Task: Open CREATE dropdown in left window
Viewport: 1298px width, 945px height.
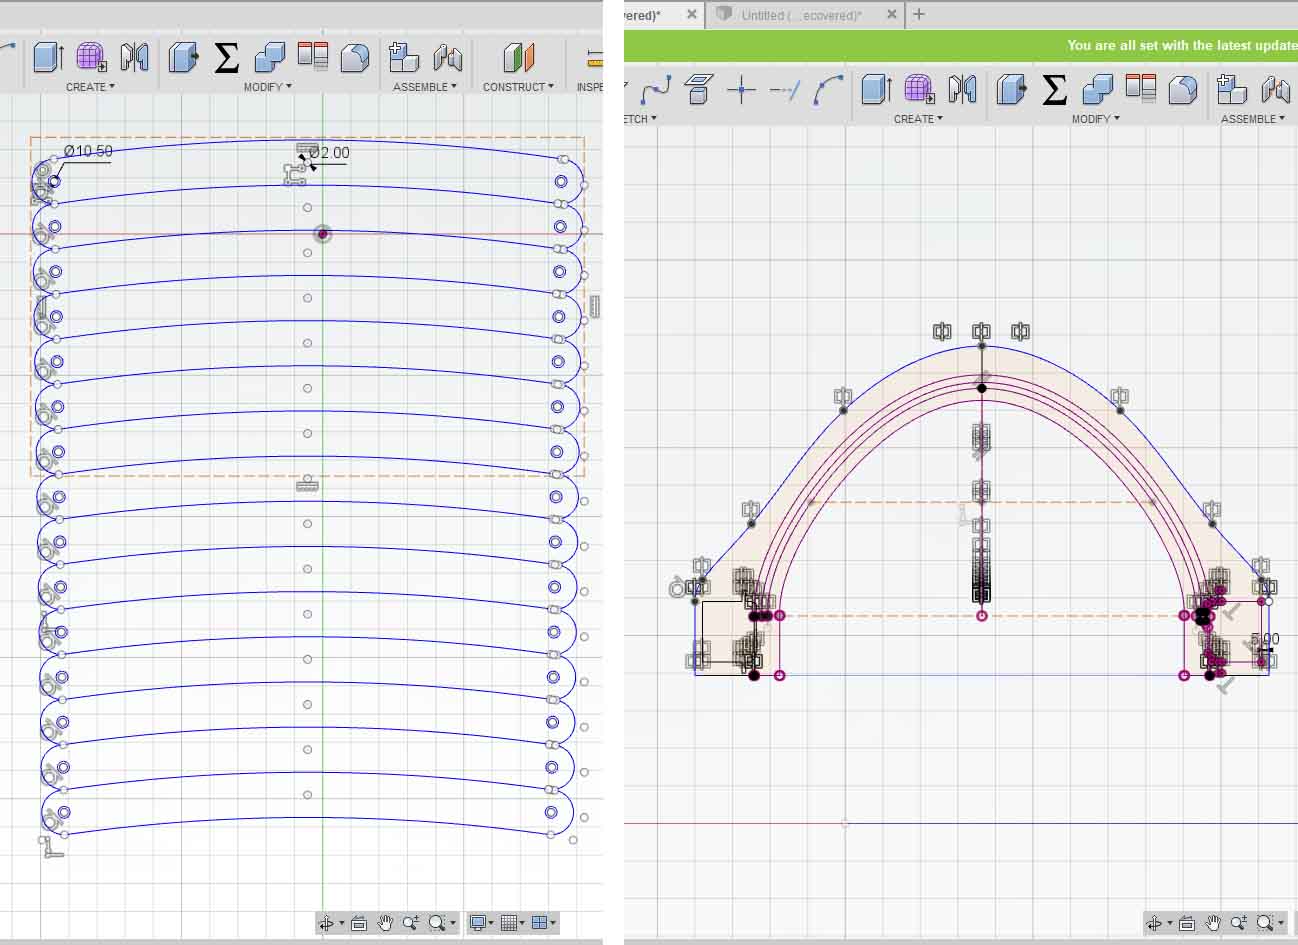Action: point(90,87)
